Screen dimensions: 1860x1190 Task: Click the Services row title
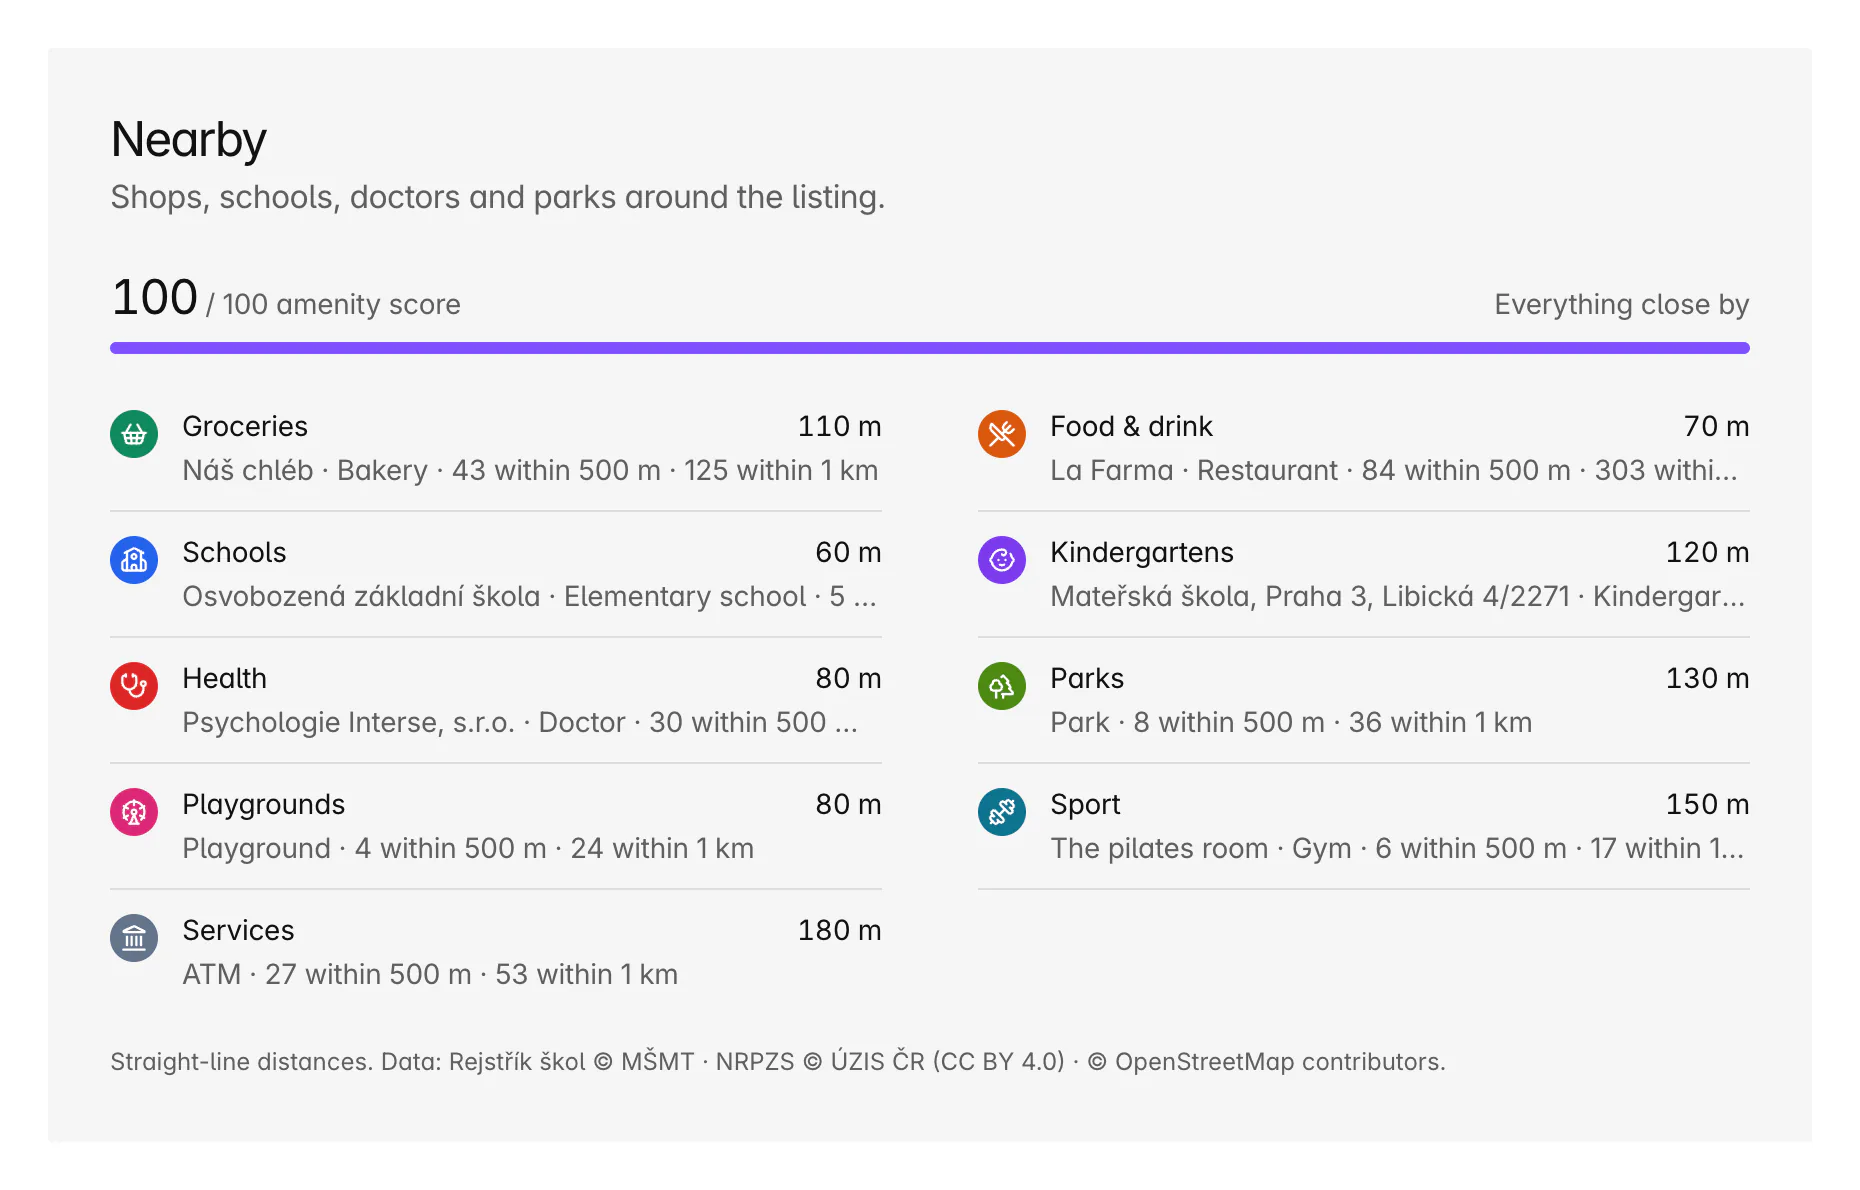click(x=238, y=931)
